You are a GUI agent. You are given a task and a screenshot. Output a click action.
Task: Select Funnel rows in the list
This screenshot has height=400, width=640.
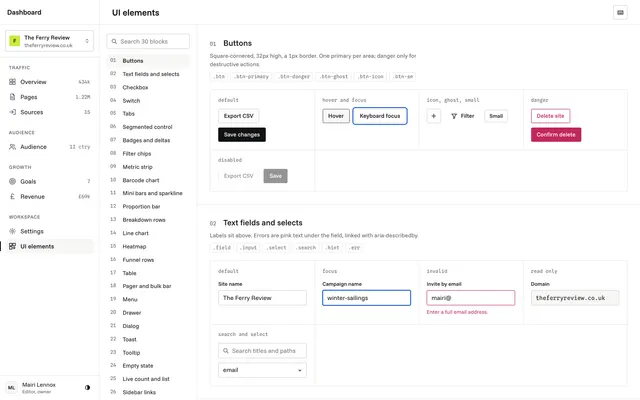(x=148, y=260)
